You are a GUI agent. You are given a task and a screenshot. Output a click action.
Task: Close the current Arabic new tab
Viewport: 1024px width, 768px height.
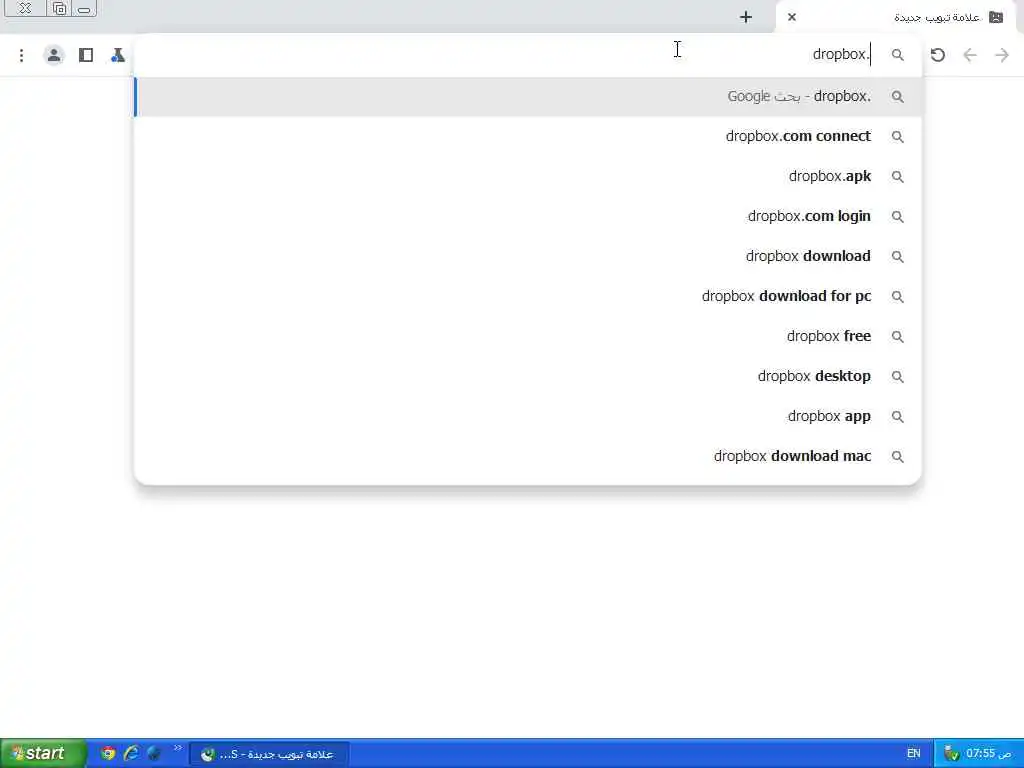click(792, 17)
